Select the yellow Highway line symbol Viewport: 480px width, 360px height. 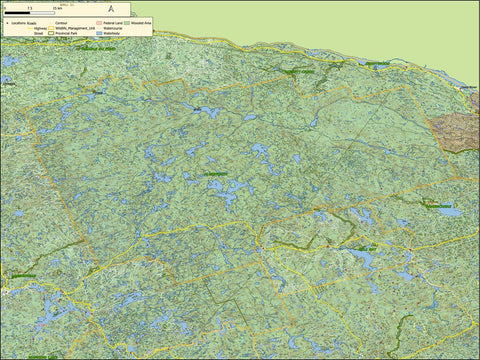(30, 28)
